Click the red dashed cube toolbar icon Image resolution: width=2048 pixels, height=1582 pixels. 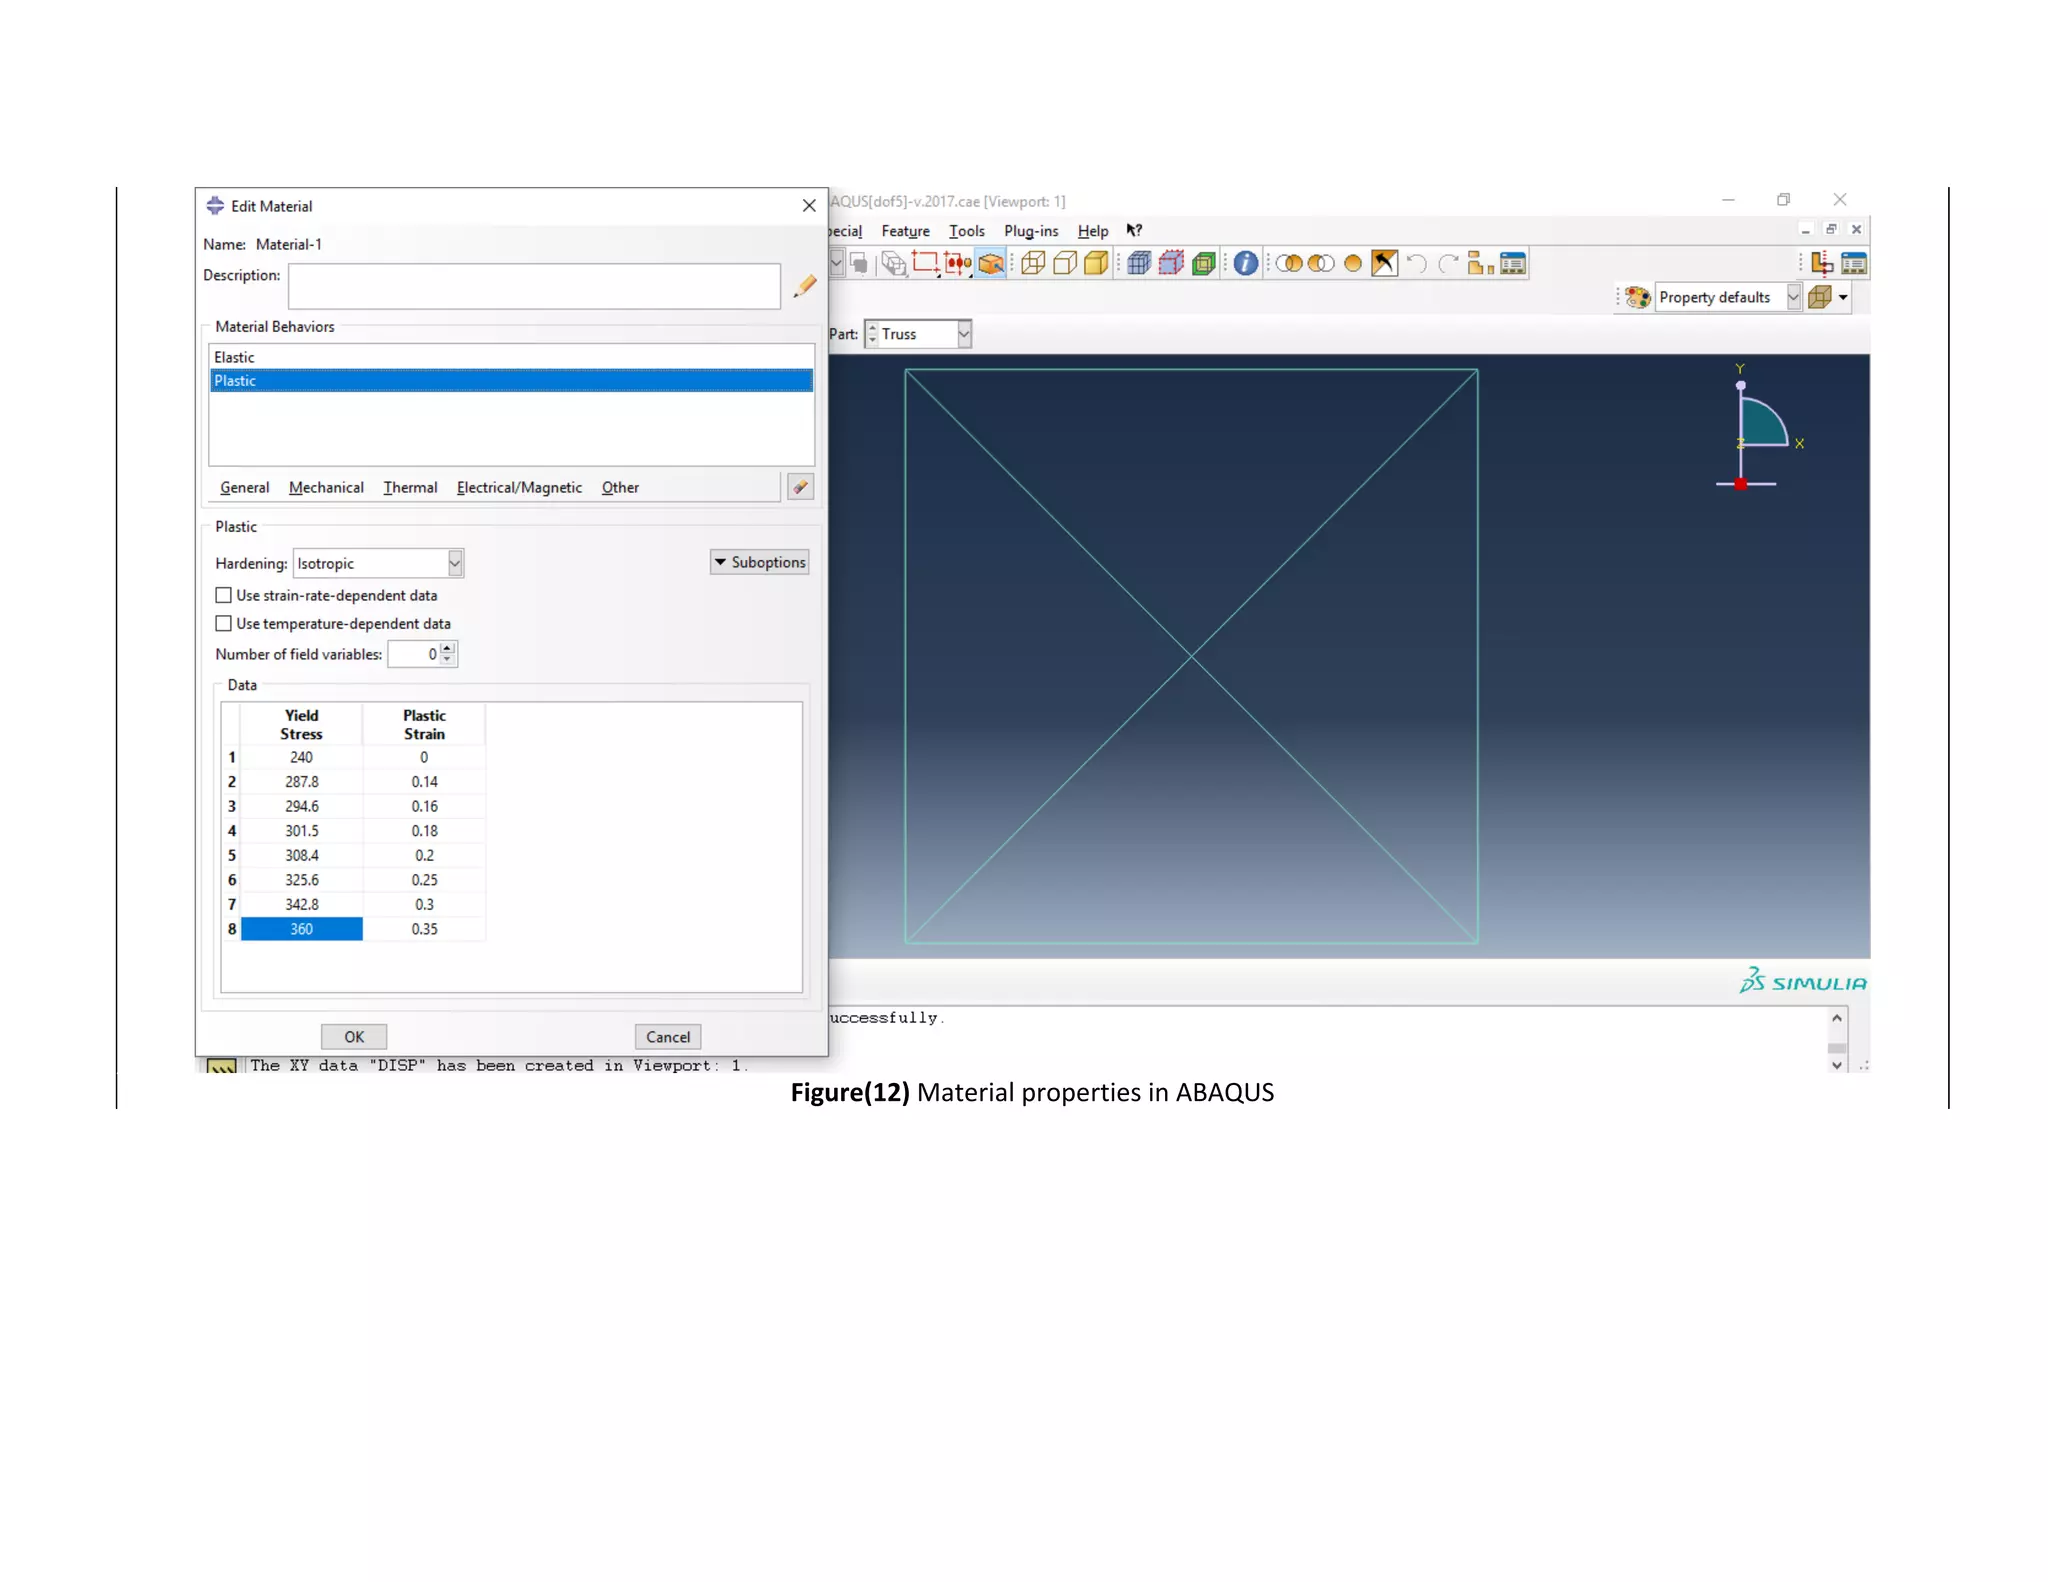(1171, 263)
